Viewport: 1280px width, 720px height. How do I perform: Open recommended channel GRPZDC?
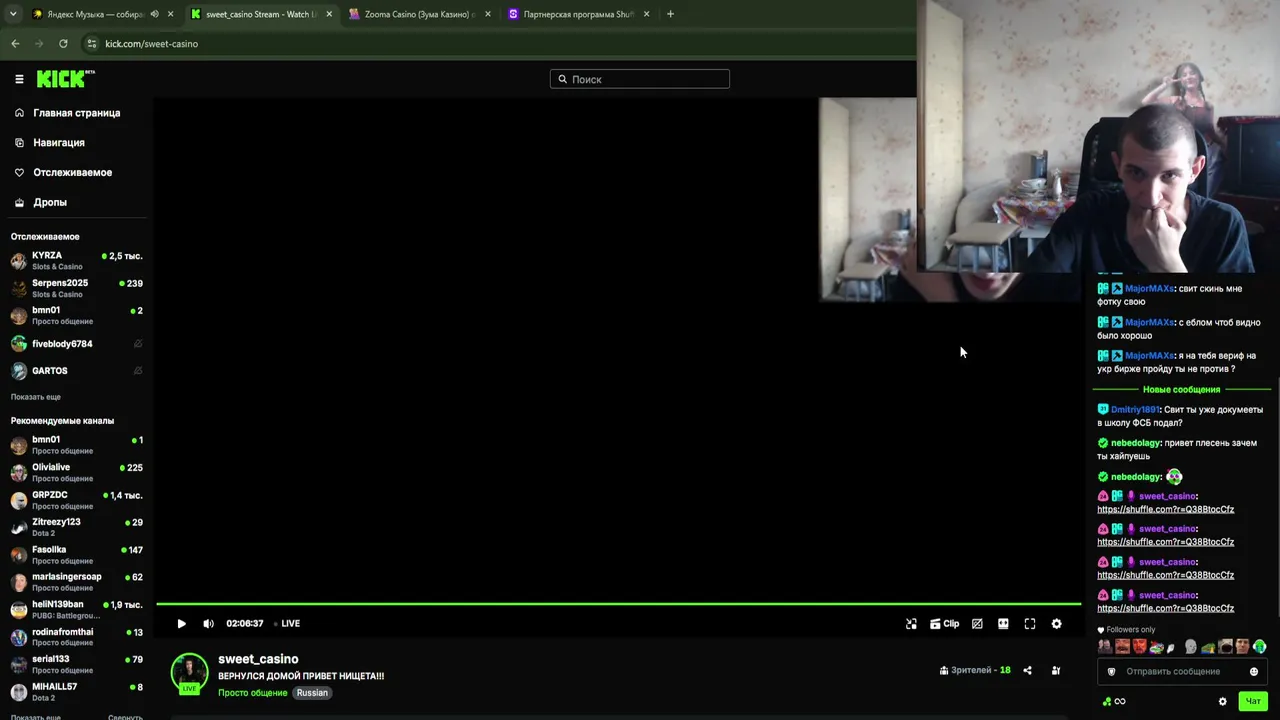tap(77, 500)
